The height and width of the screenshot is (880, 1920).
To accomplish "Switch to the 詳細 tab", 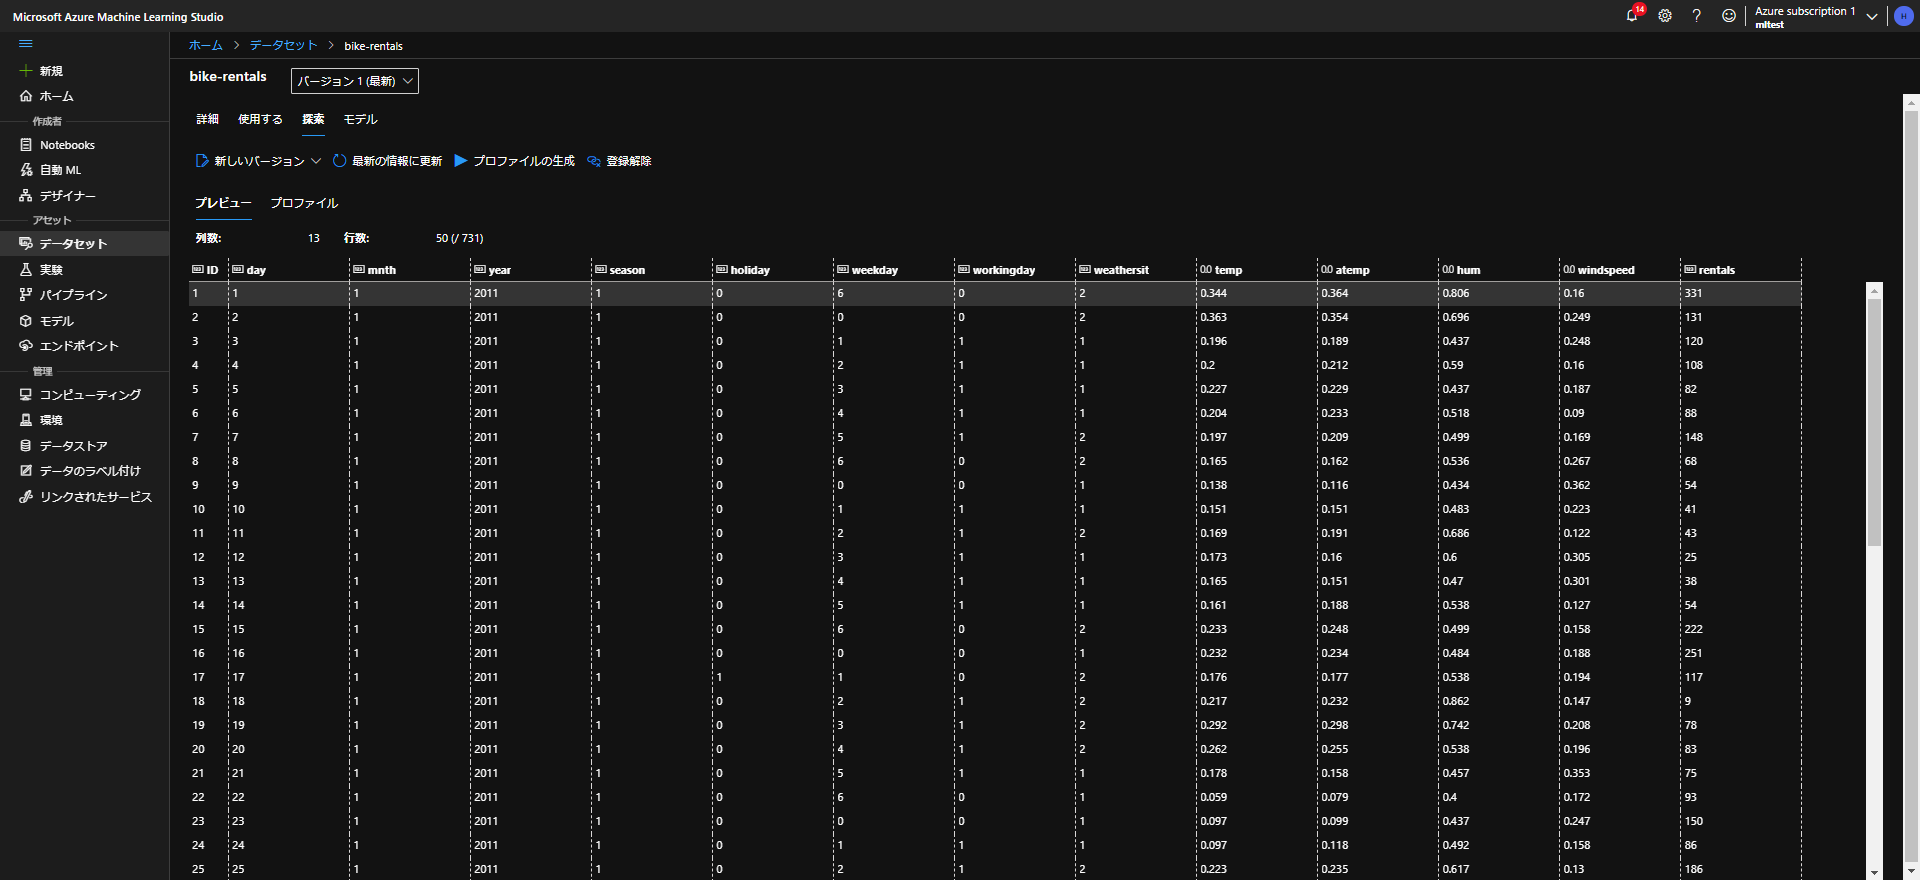I will (207, 119).
